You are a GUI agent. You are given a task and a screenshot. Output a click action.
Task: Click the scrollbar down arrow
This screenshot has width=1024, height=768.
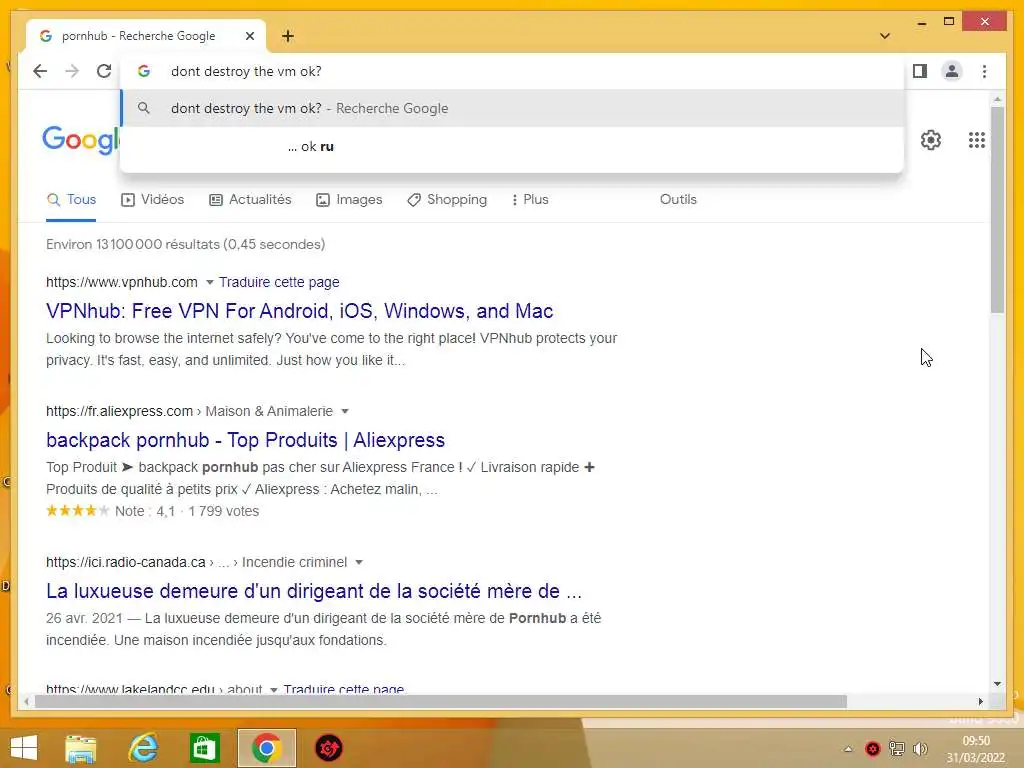click(x=997, y=684)
